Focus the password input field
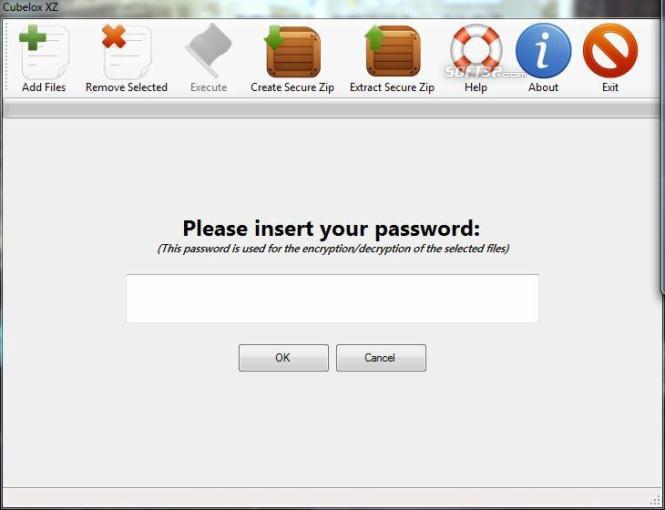Screen dimensions: 665x510 coord(332,298)
